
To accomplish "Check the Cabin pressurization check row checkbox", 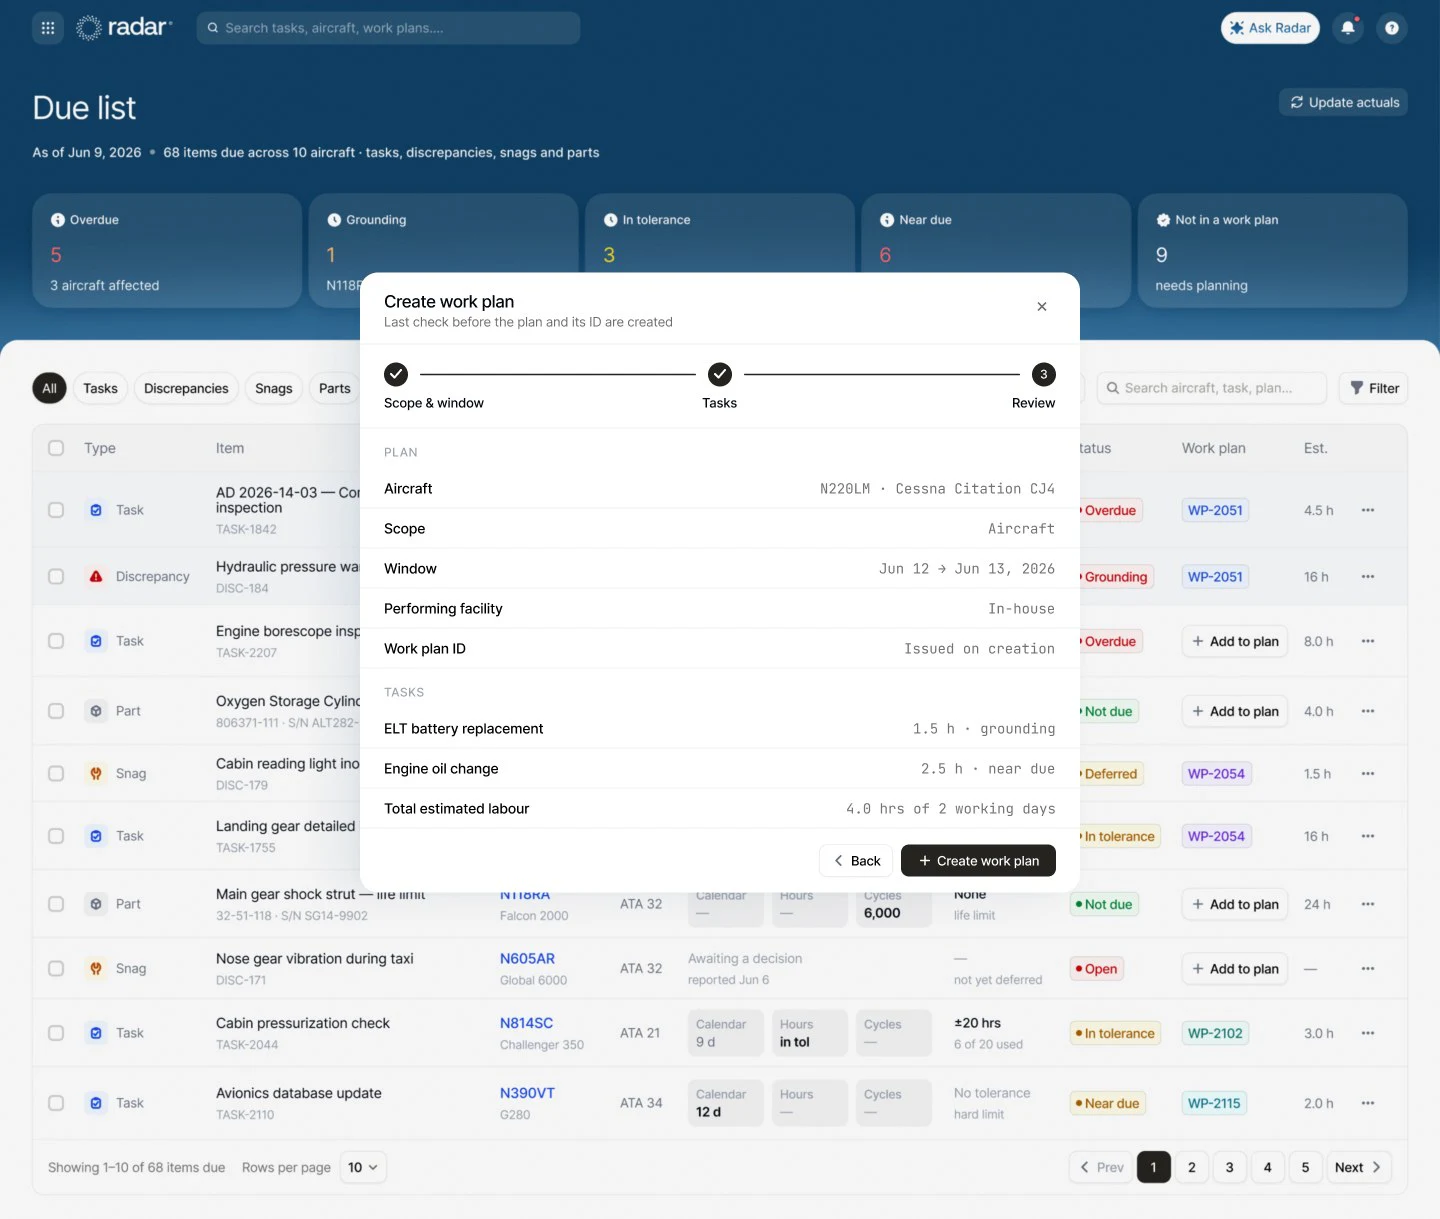I will point(56,1033).
